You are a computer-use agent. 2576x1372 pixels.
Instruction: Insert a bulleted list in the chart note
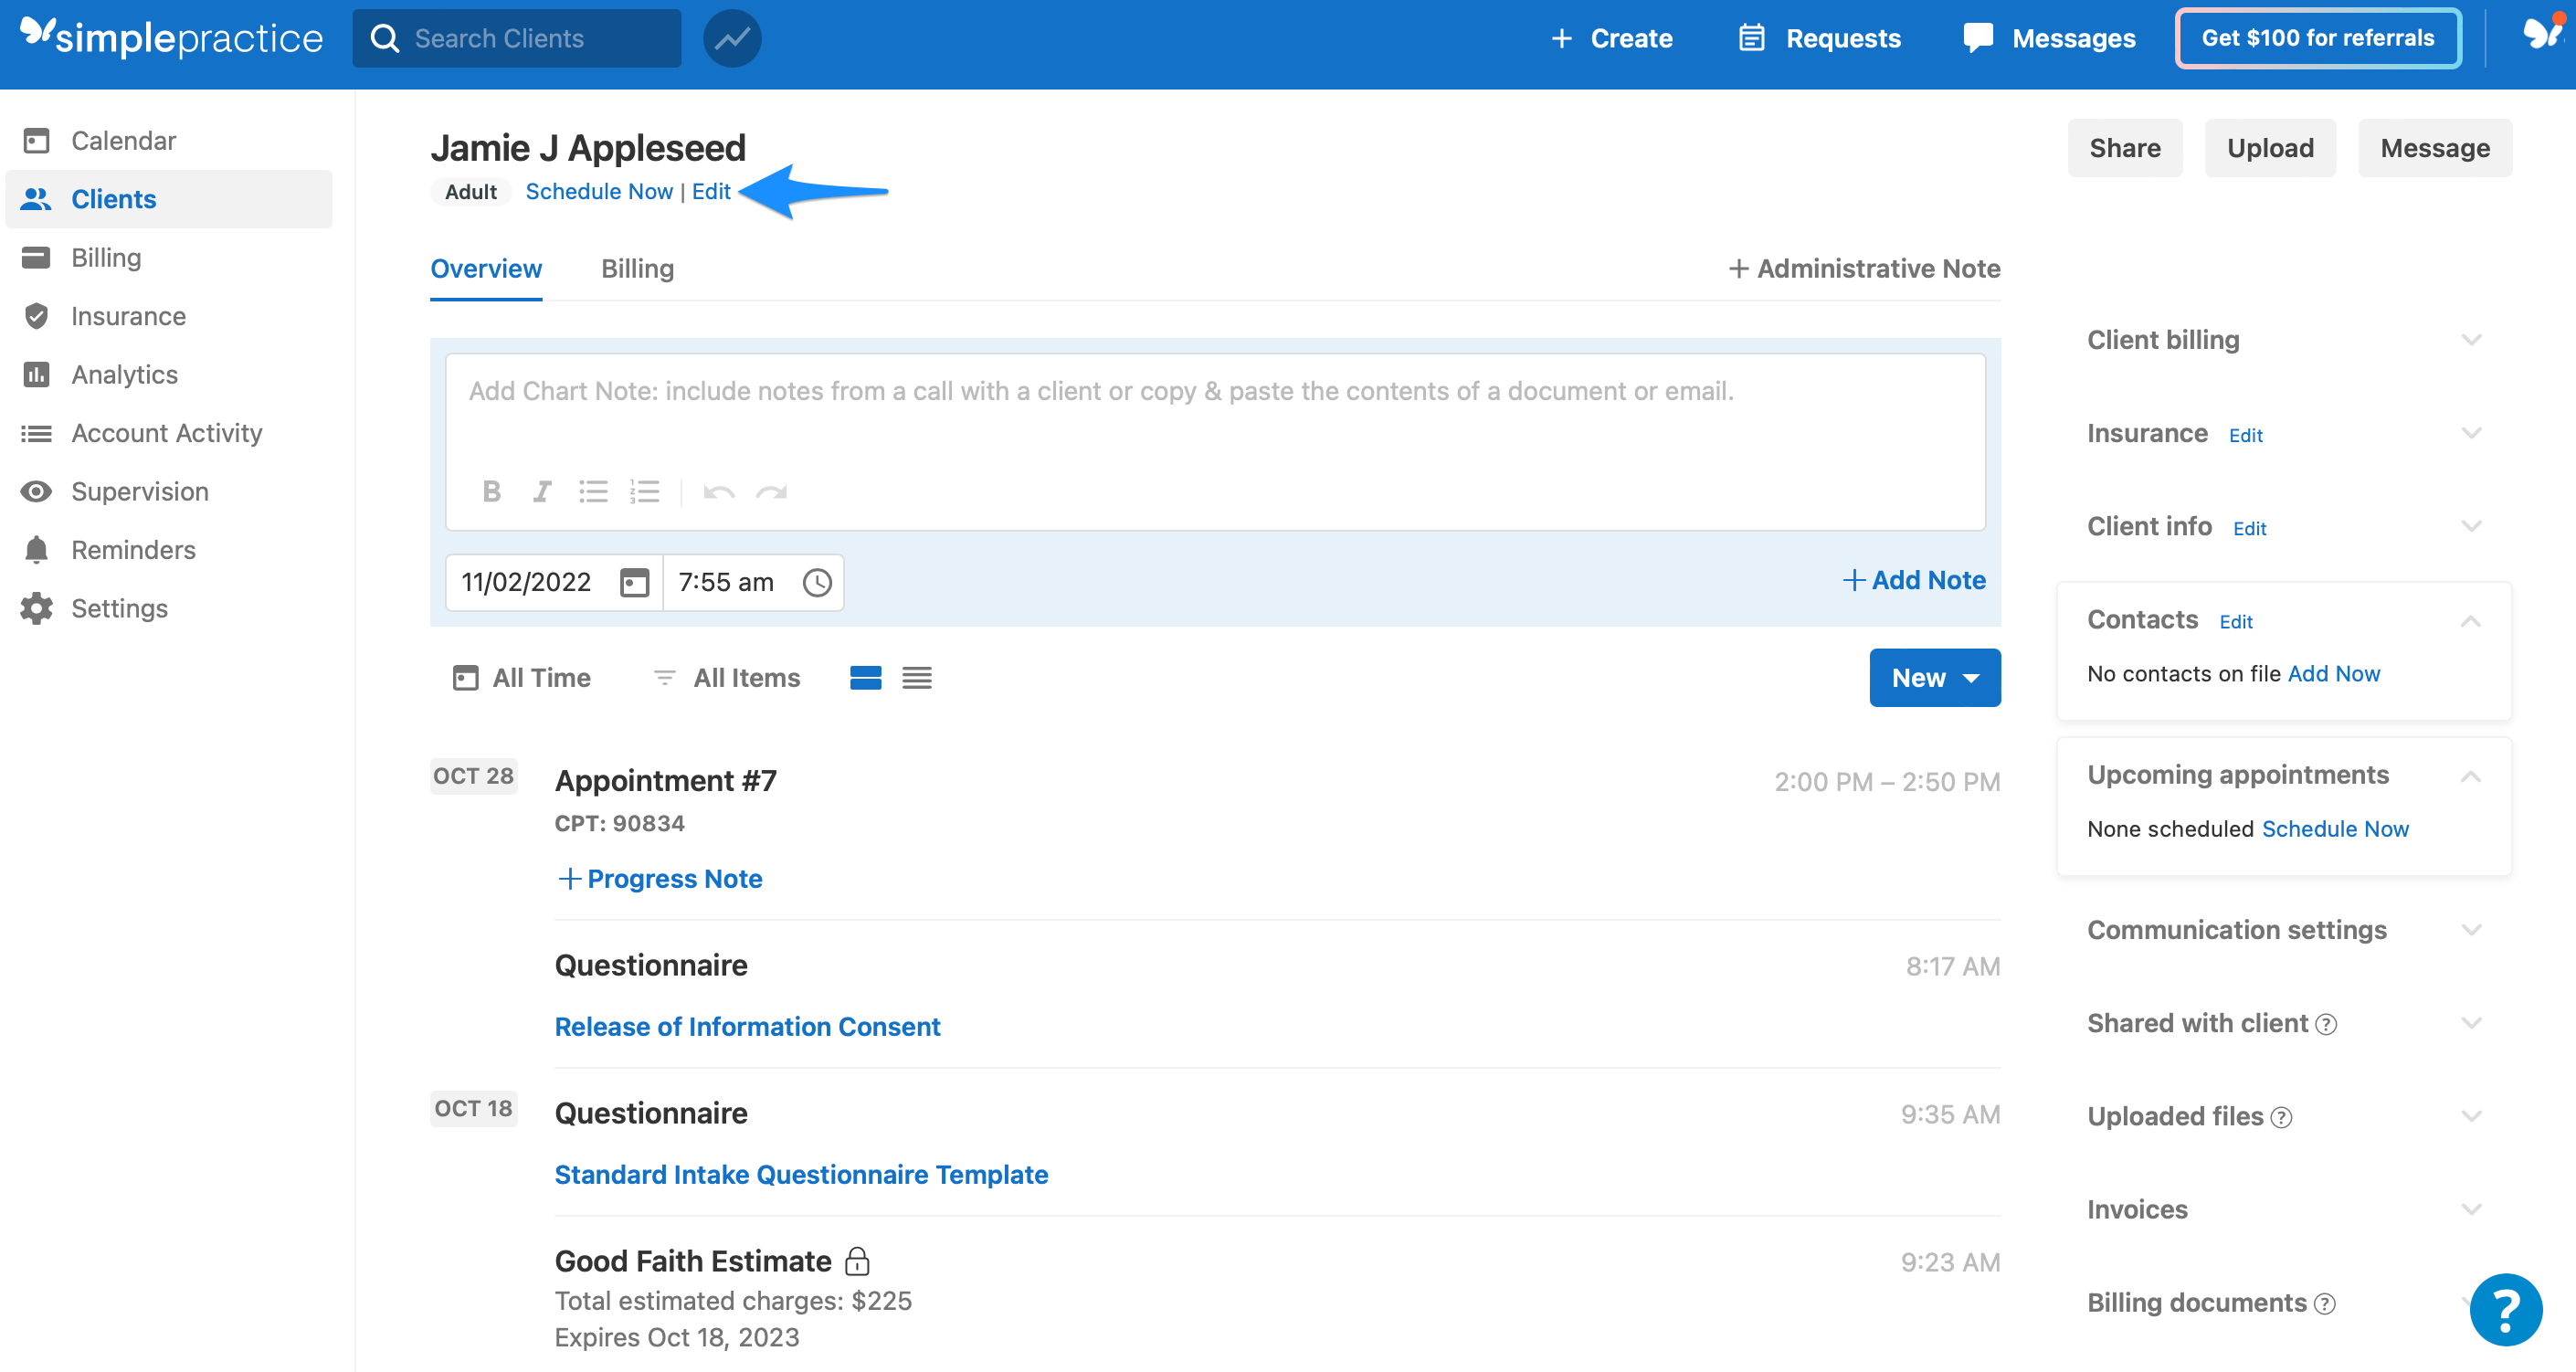(x=594, y=491)
